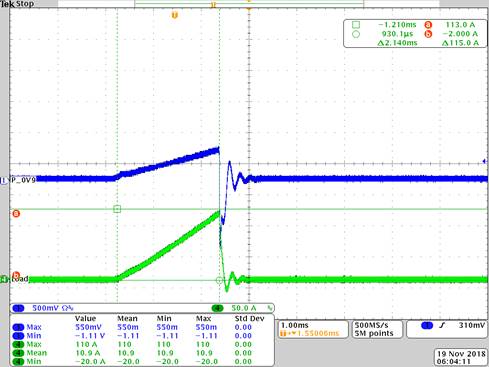
Task: Click the blue badge on the Max 550mV row
Action: click(x=18, y=327)
